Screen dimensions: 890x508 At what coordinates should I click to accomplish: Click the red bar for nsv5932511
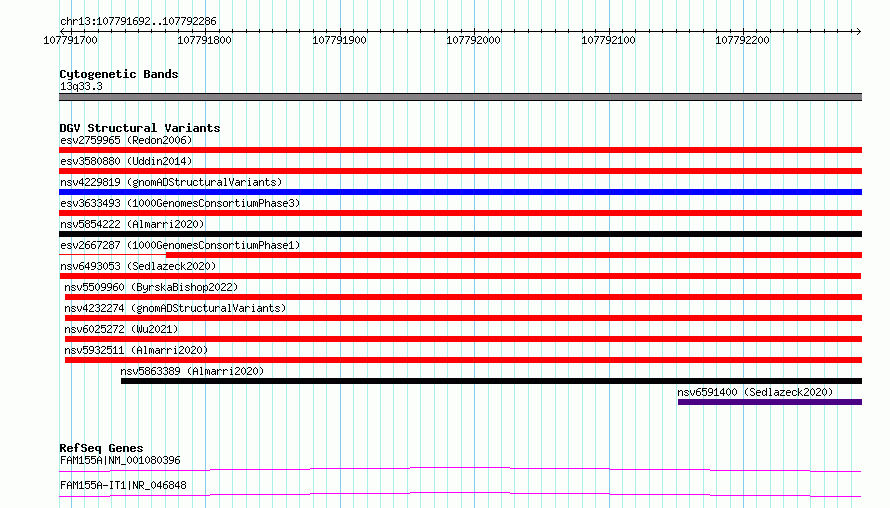point(463,360)
